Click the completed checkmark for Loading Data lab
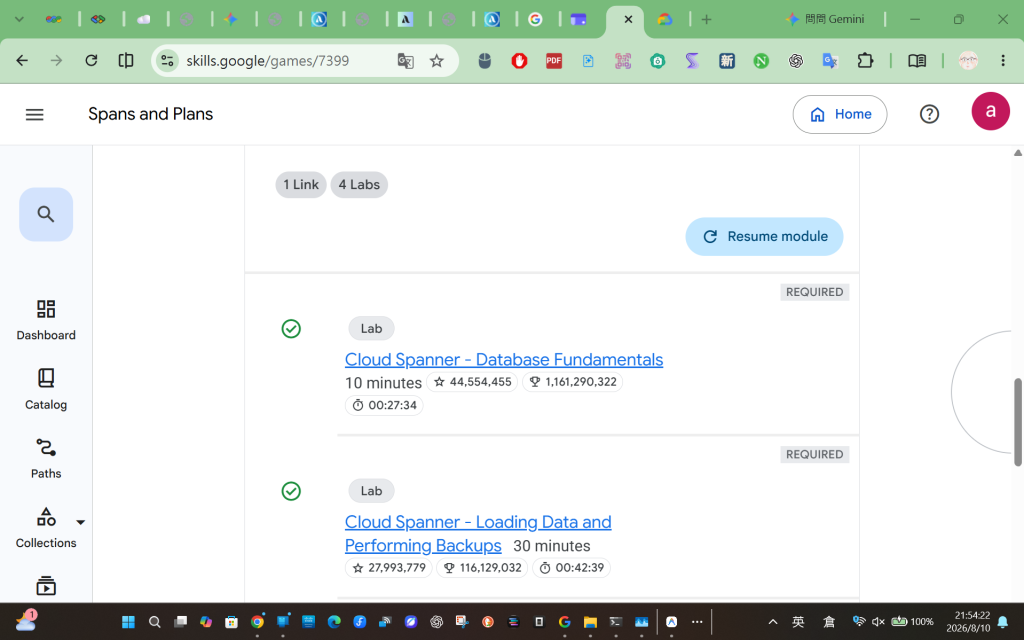 (x=291, y=491)
